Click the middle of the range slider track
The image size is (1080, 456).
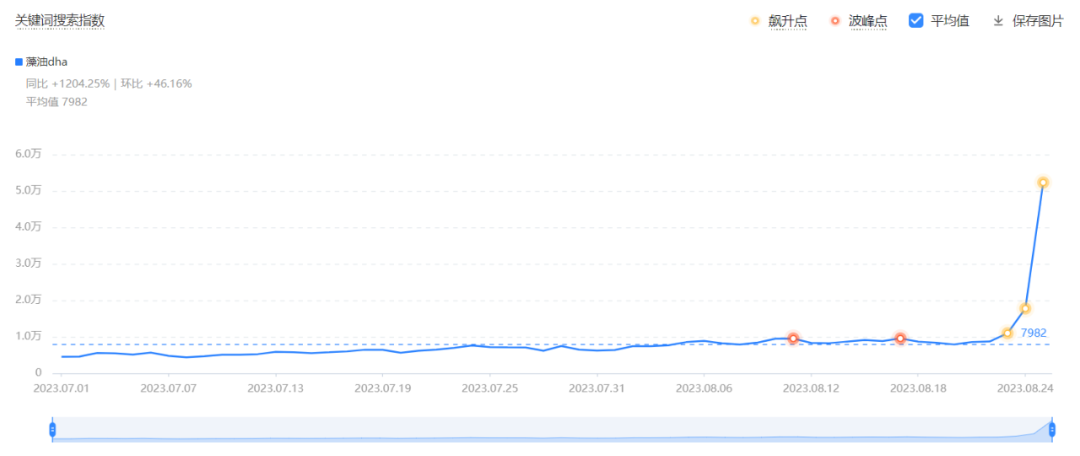[x=552, y=430]
